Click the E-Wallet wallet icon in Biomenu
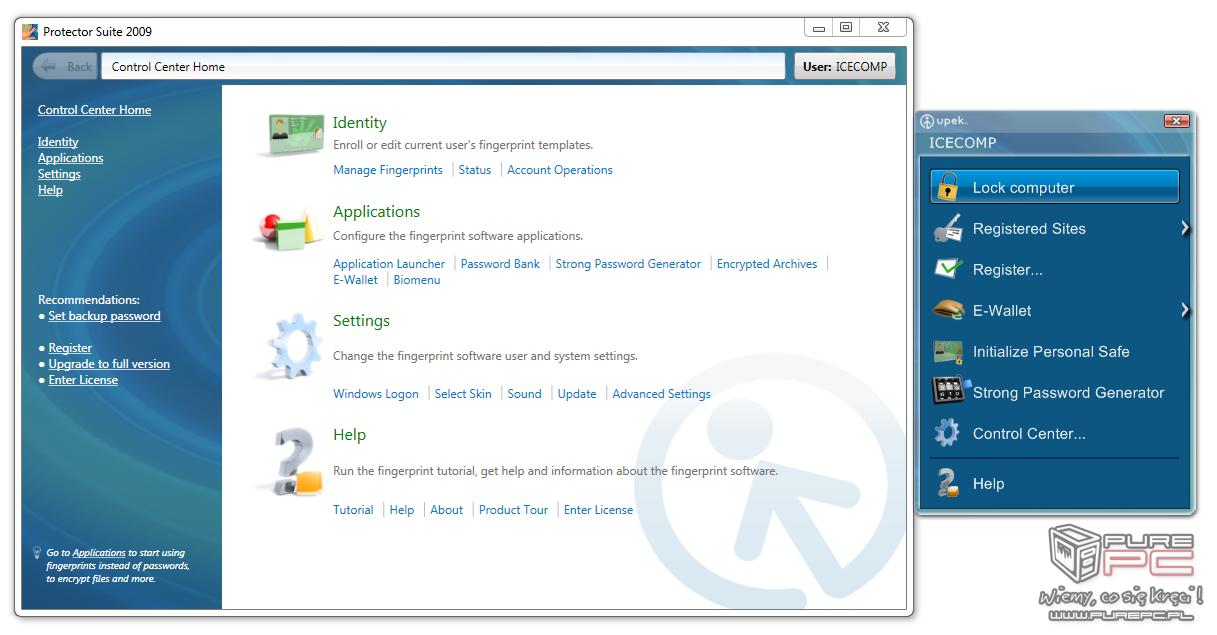This screenshot has width=1217, height=635. click(948, 310)
